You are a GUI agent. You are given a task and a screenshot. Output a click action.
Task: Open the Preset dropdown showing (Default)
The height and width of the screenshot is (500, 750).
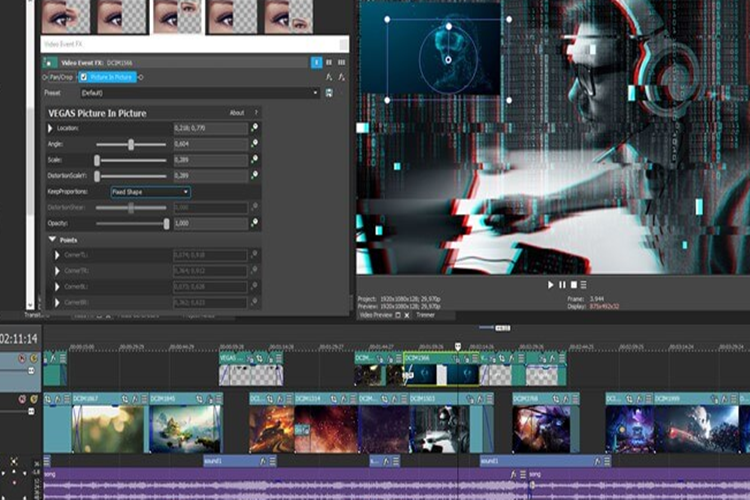pyautogui.click(x=199, y=93)
